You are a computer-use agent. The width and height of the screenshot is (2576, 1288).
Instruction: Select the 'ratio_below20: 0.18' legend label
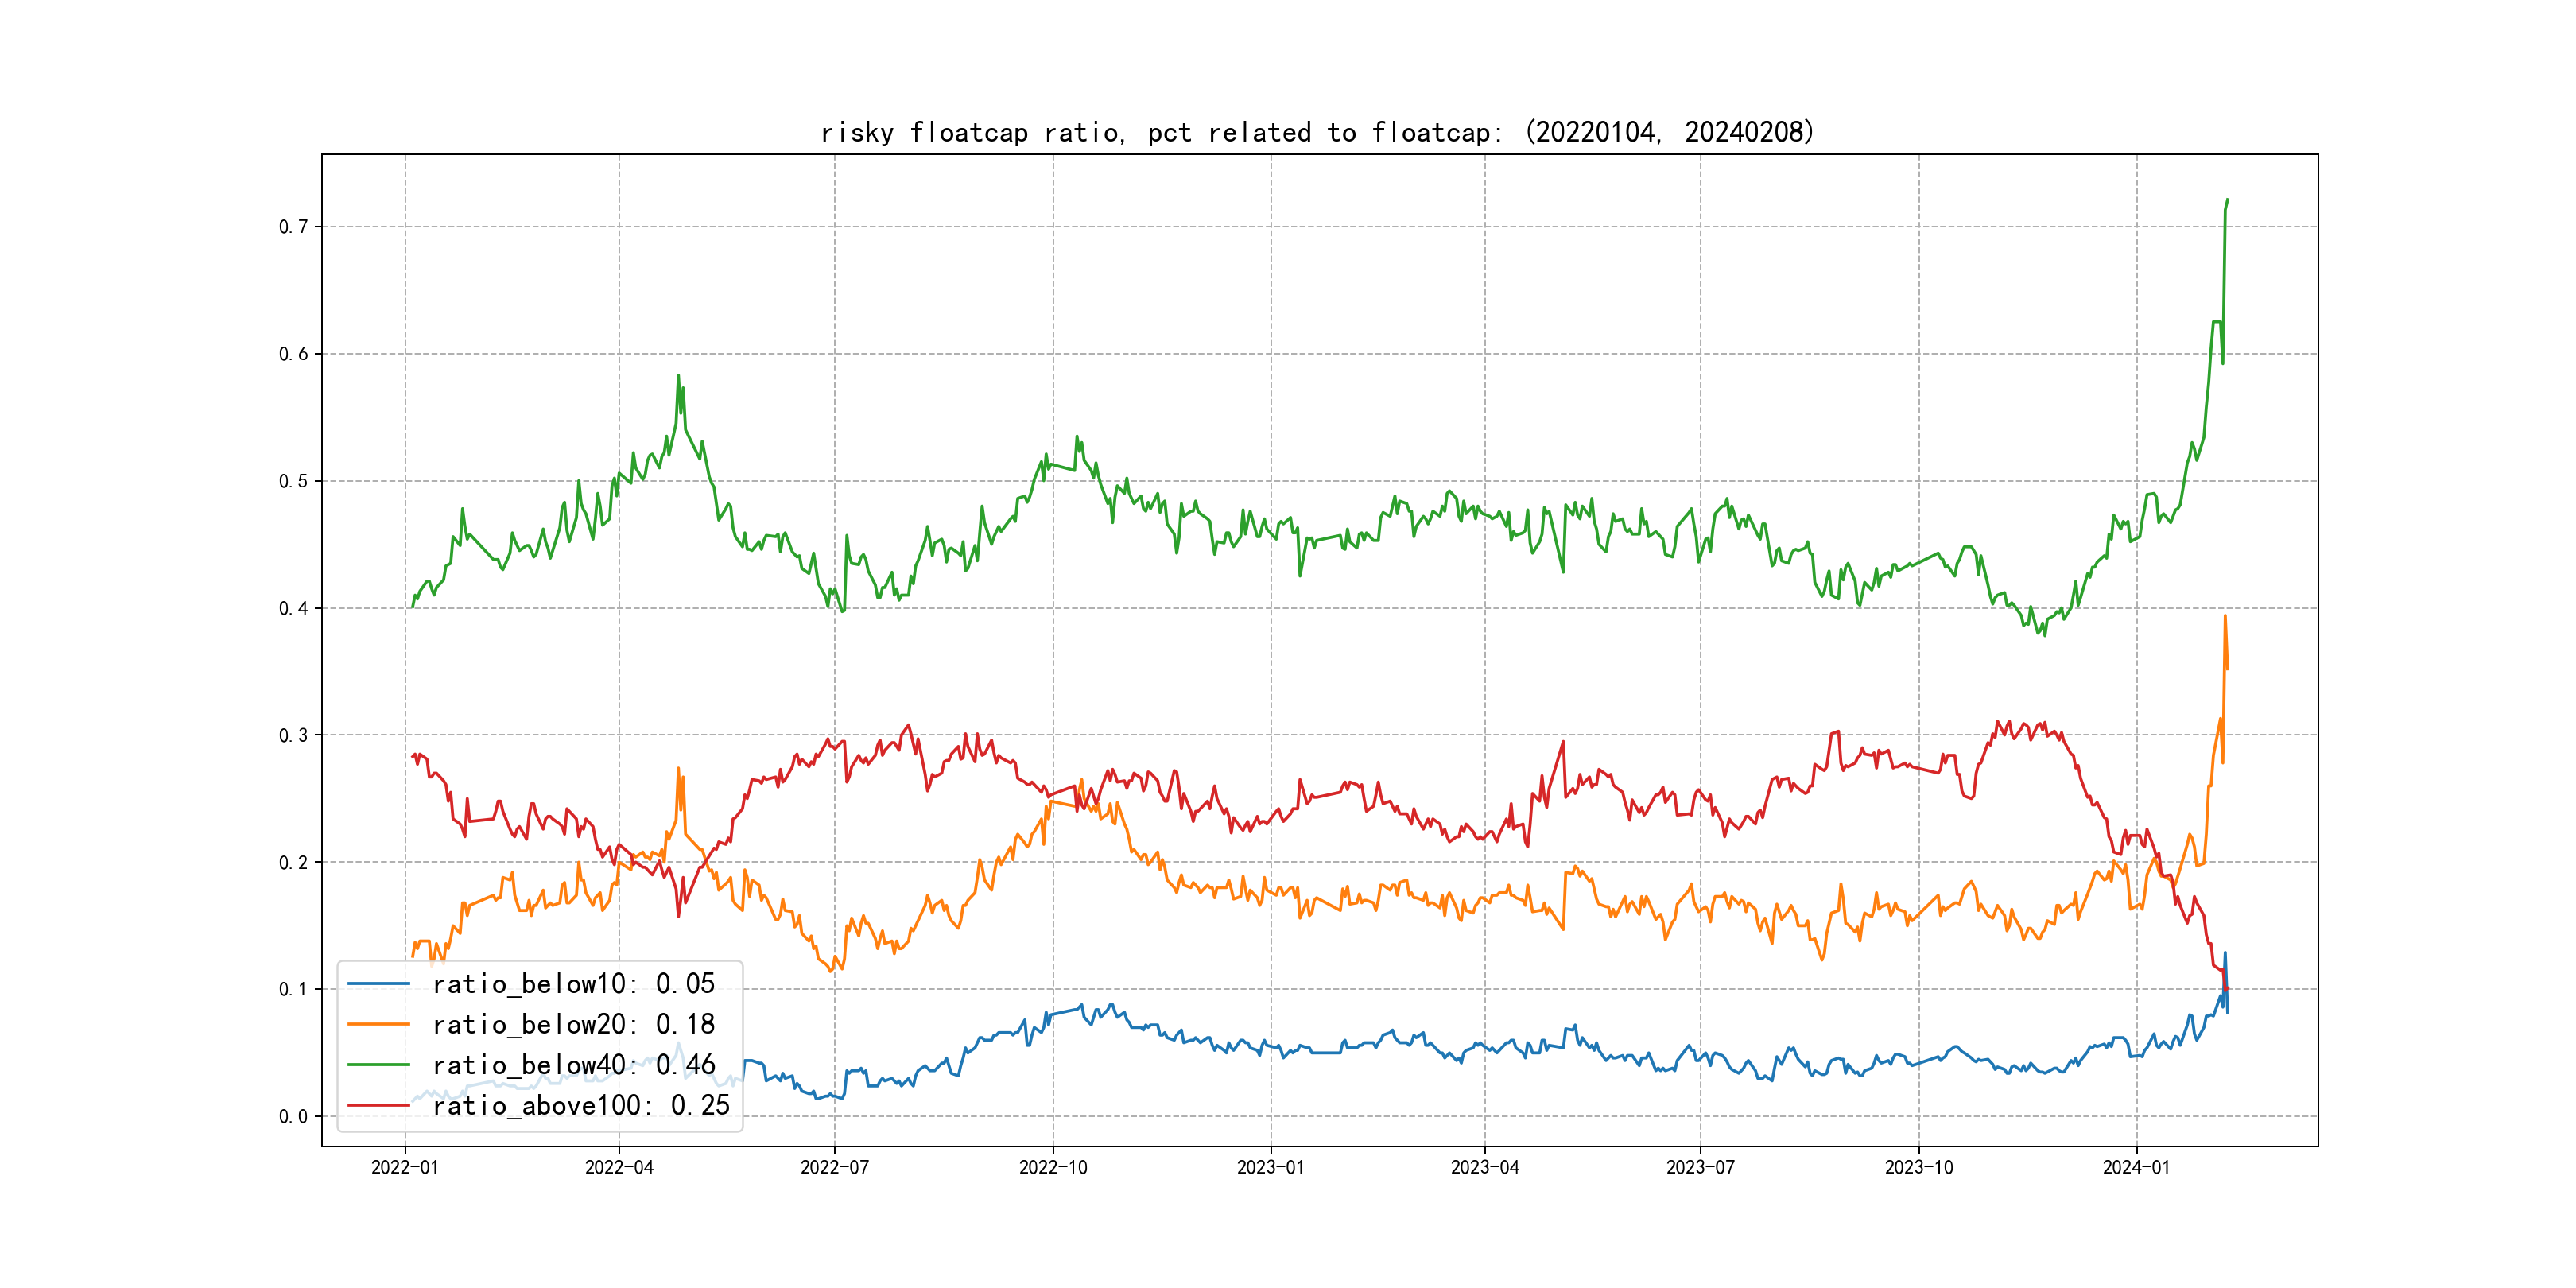click(573, 1024)
